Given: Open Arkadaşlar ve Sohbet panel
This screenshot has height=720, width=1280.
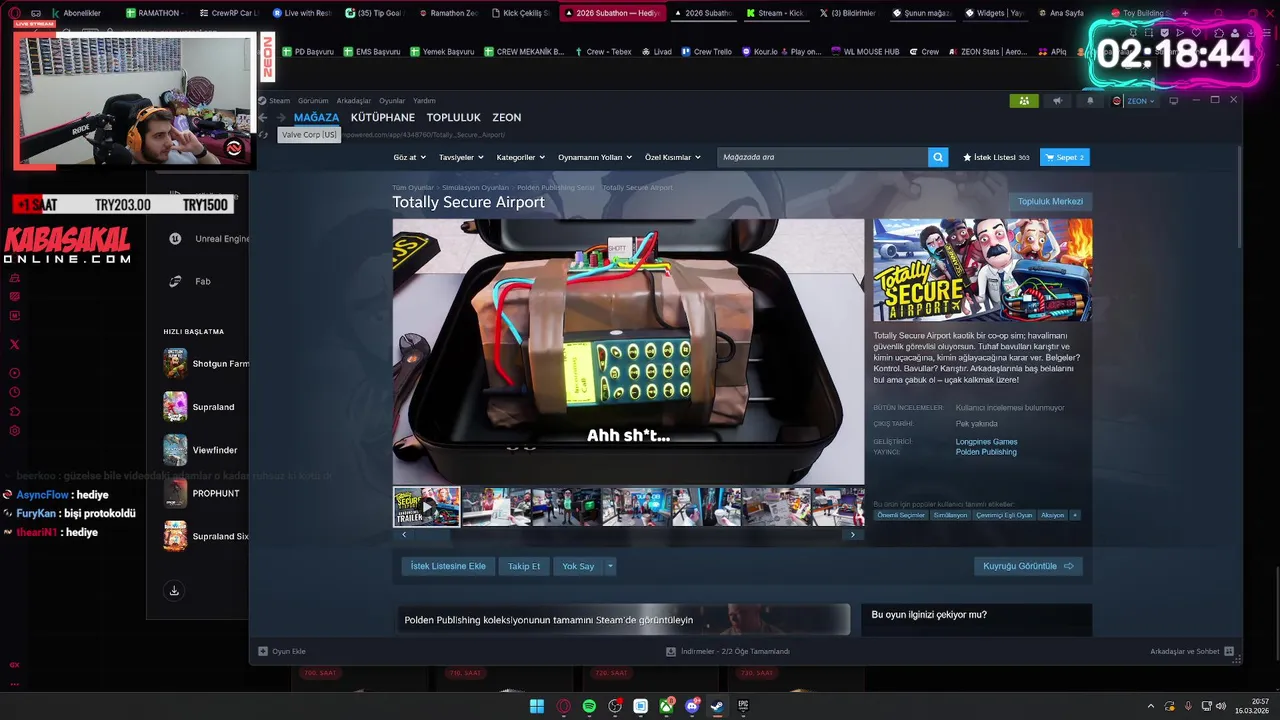Looking at the screenshot, I should pos(1192,651).
